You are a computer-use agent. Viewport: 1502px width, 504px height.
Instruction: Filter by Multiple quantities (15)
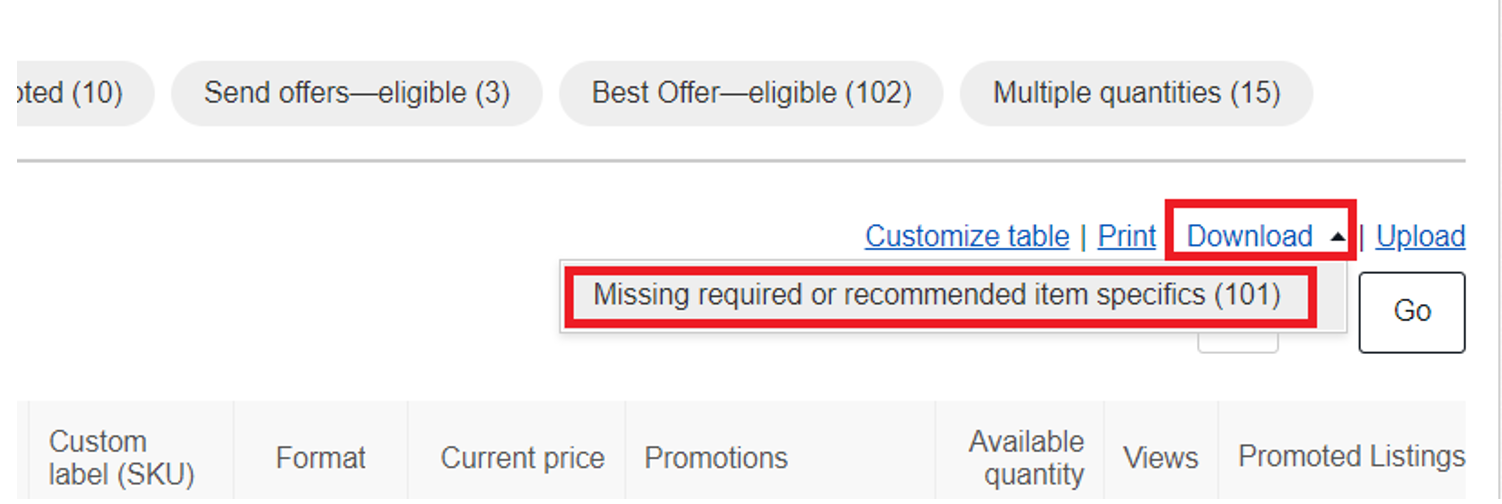click(x=1136, y=93)
